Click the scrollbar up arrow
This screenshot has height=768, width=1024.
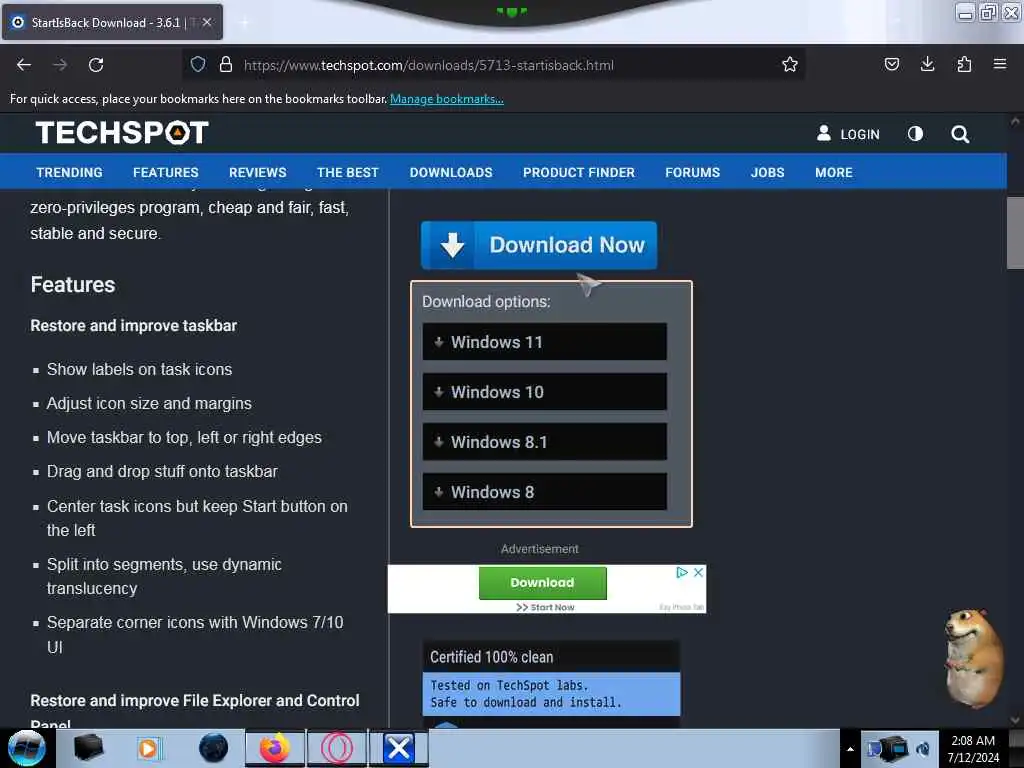(1015, 121)
